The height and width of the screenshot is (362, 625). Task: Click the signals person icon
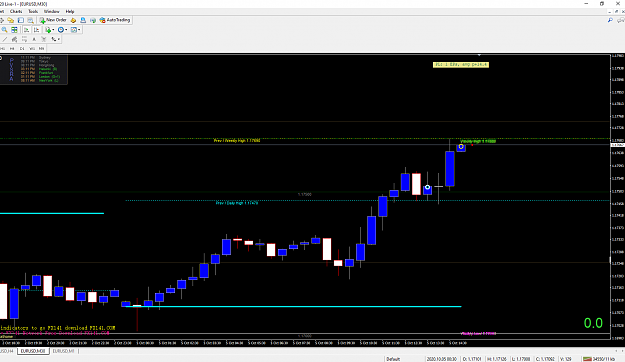(83, 20)
